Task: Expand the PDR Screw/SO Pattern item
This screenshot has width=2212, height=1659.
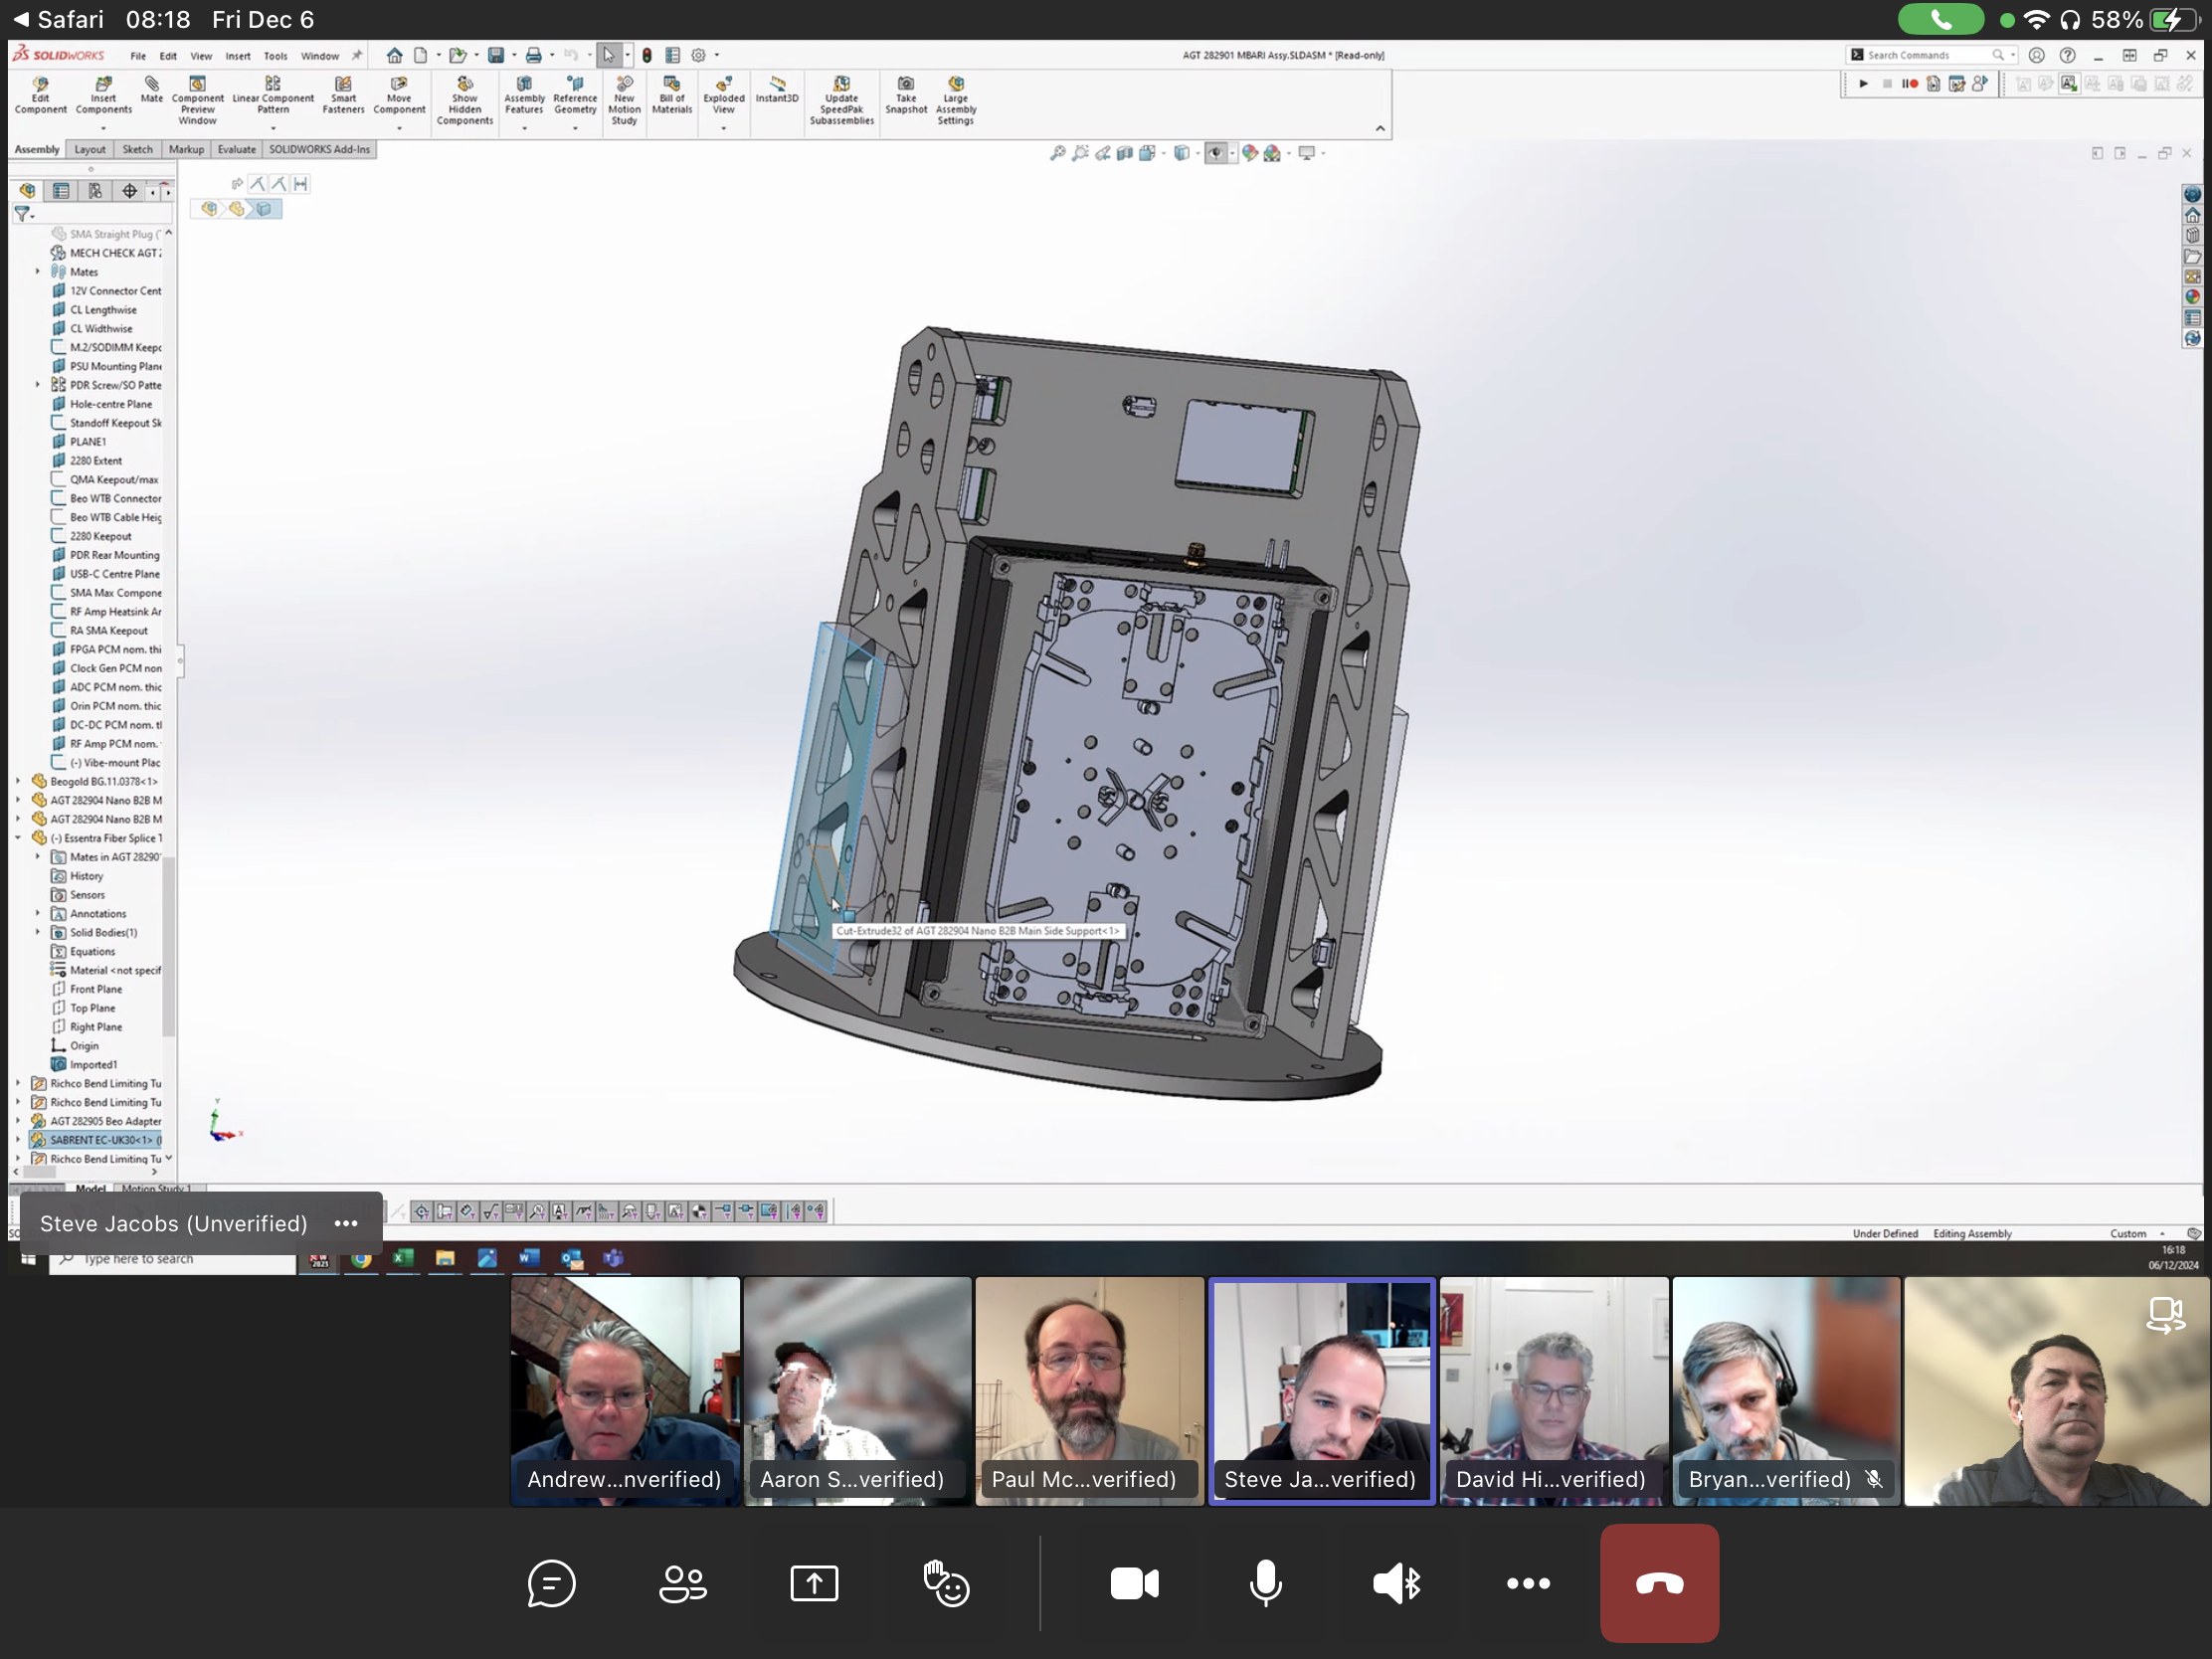Action: 38,385
